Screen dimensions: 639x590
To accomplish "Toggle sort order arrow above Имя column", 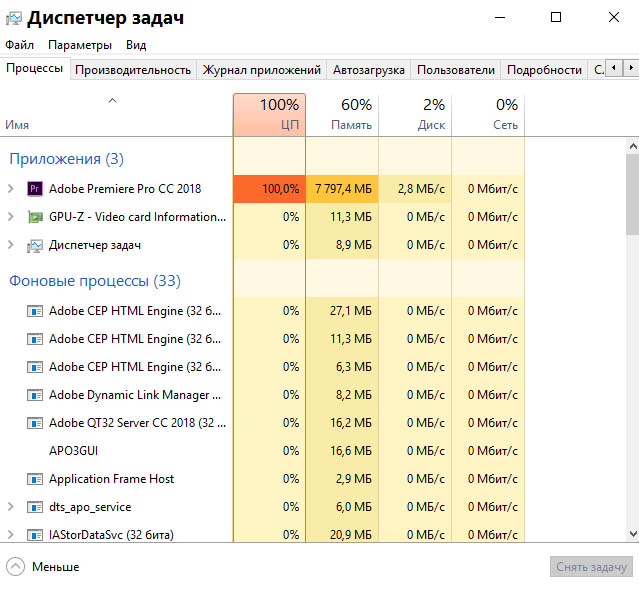I will click(112, 100).
